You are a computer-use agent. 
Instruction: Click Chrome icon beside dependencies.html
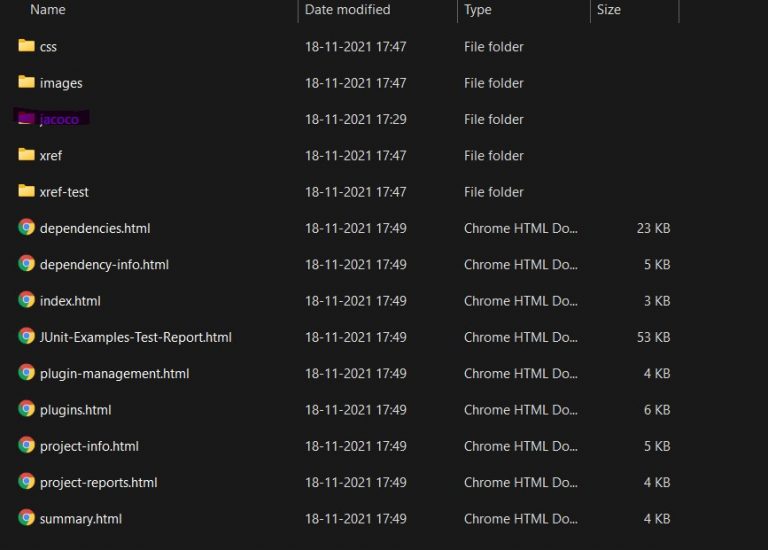click(26, 227)
